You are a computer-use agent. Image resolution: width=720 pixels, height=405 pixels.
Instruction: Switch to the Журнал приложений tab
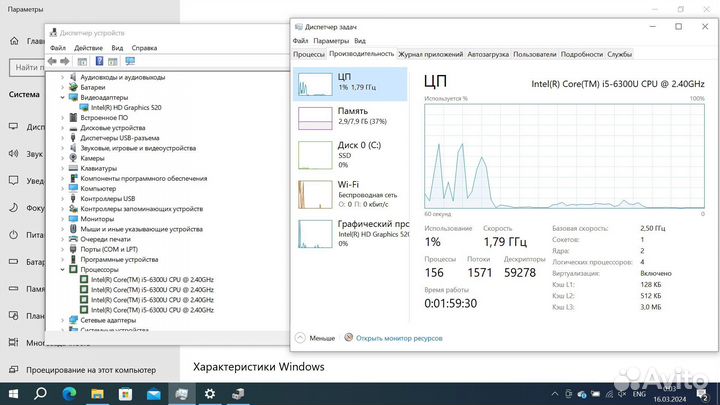tap(430, 54)
